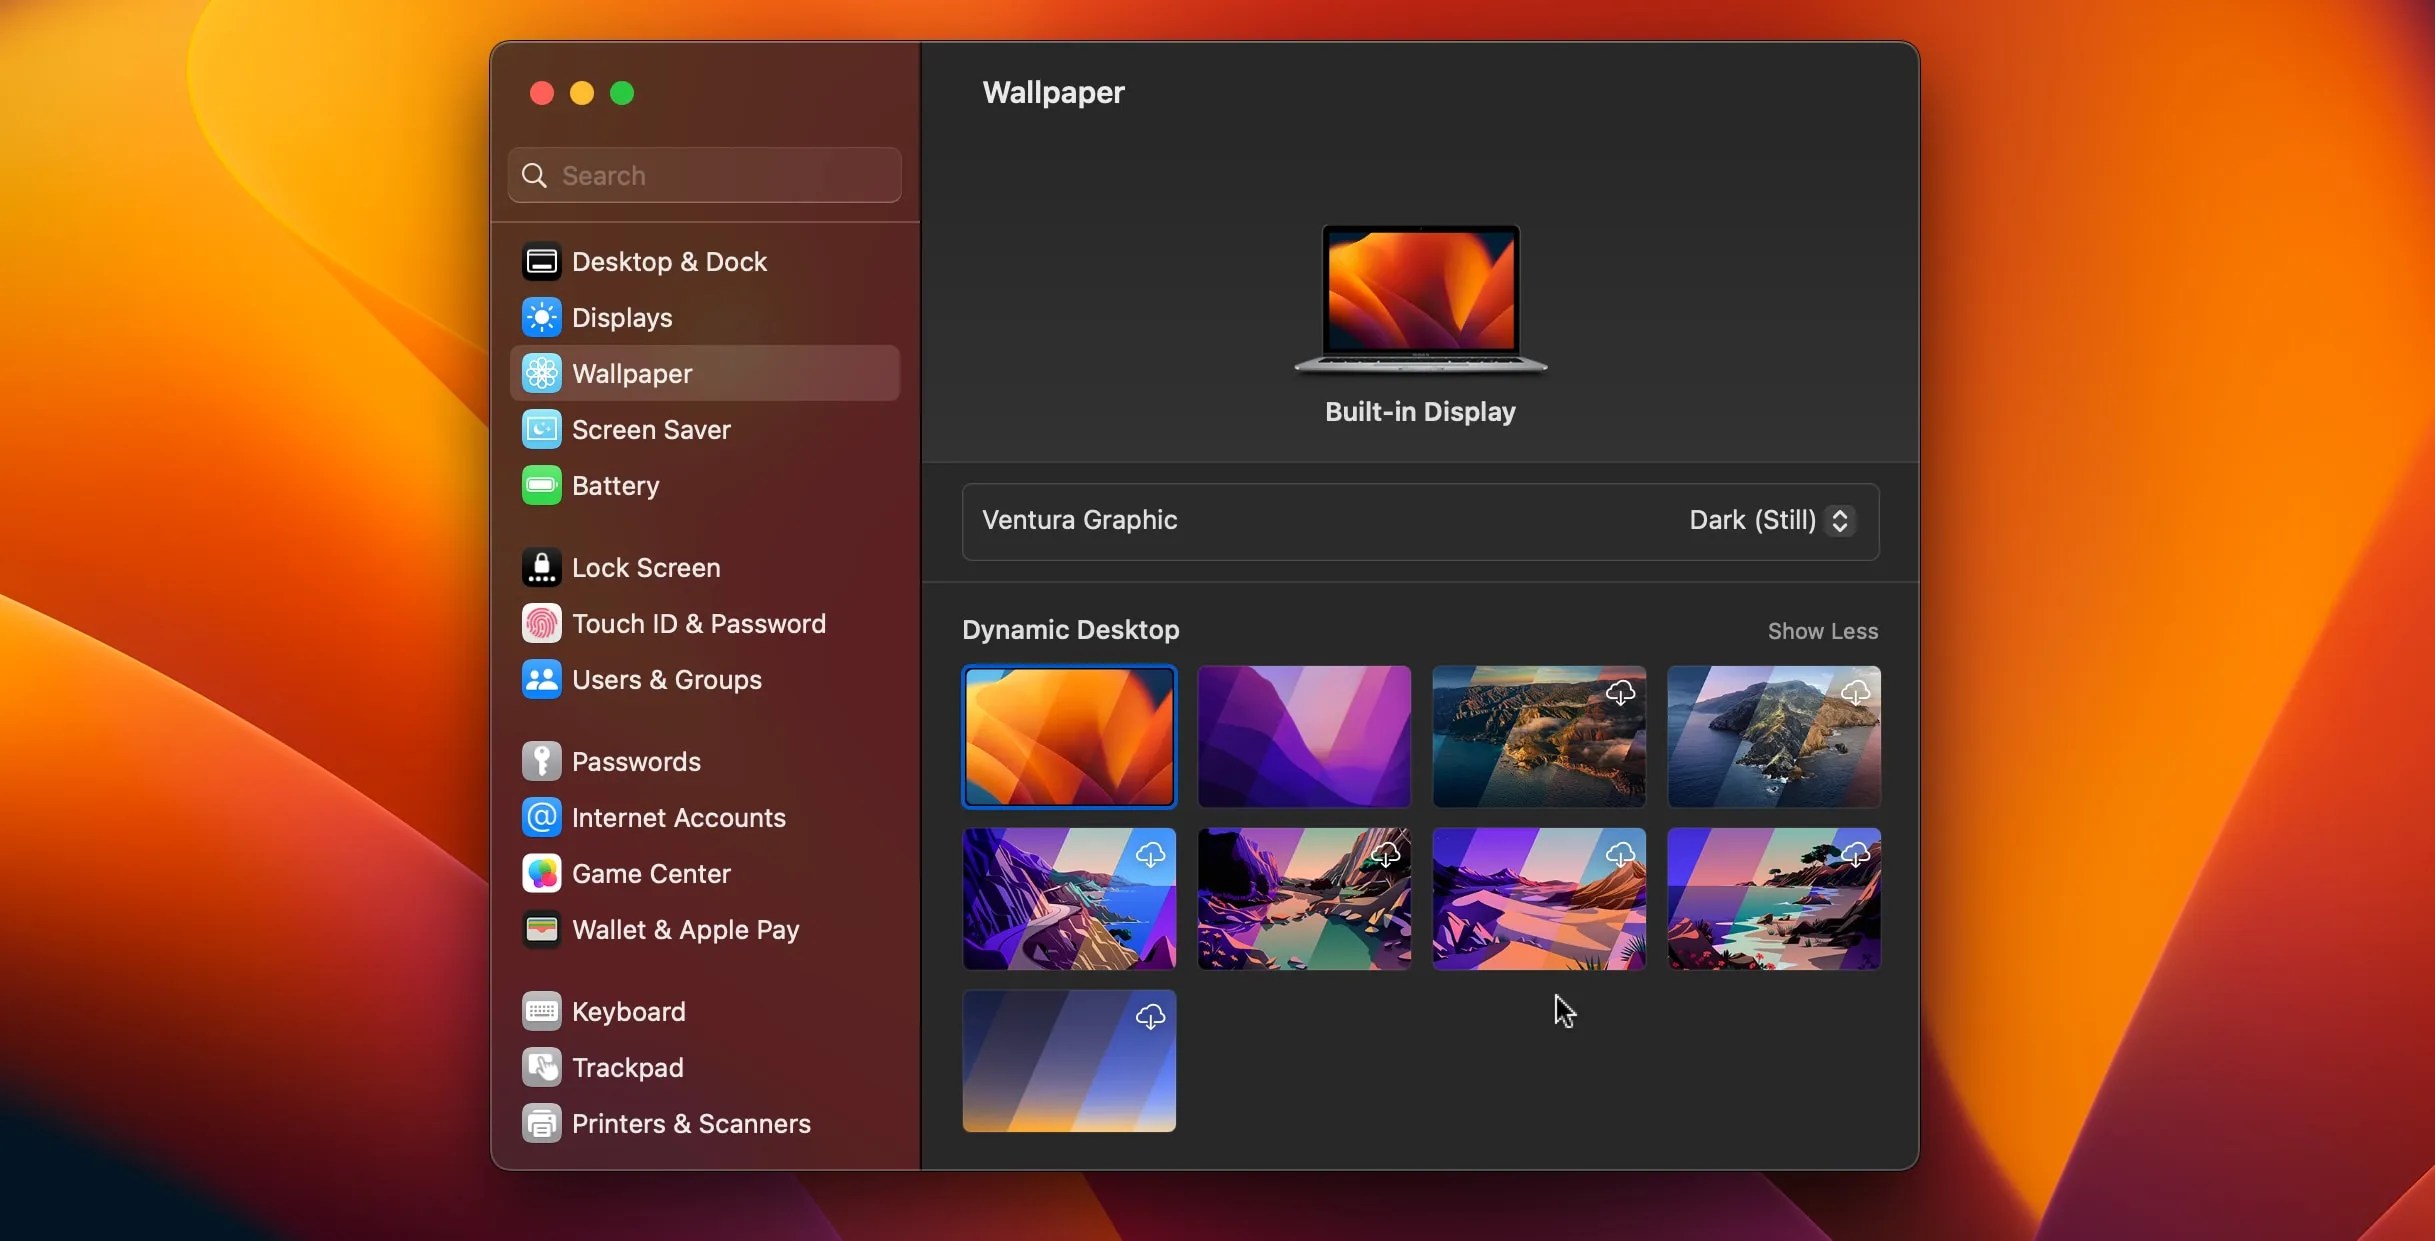The height and width of the screenshot is (1241, 2435).
Task: Click the Wallet & Apple Pay icon
Action: click(541, 930)
